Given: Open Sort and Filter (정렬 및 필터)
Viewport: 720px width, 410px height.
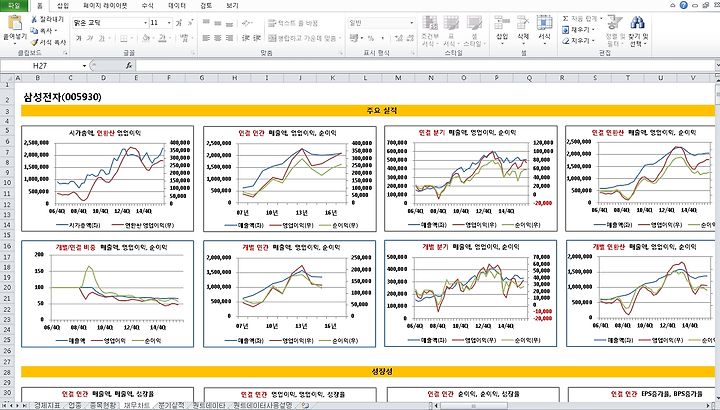Looking at the screenshot, I should point(615,31).
